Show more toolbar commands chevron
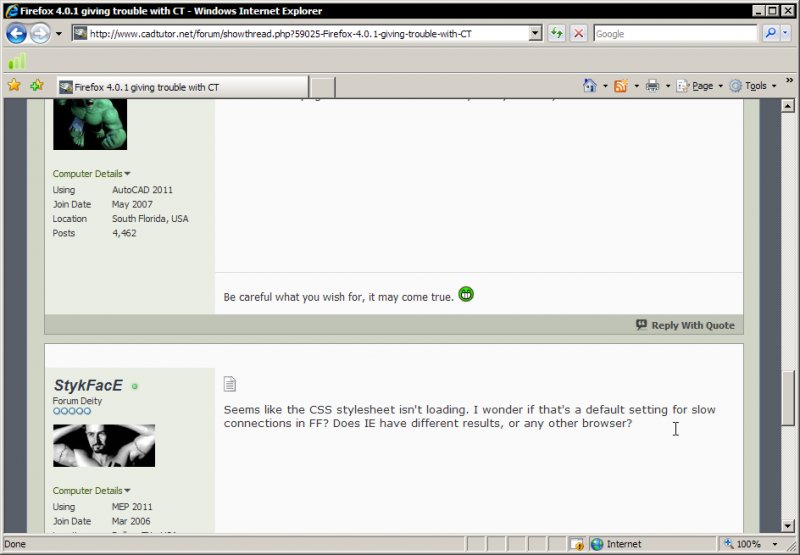The image size is (800, 555). (789, 81)
